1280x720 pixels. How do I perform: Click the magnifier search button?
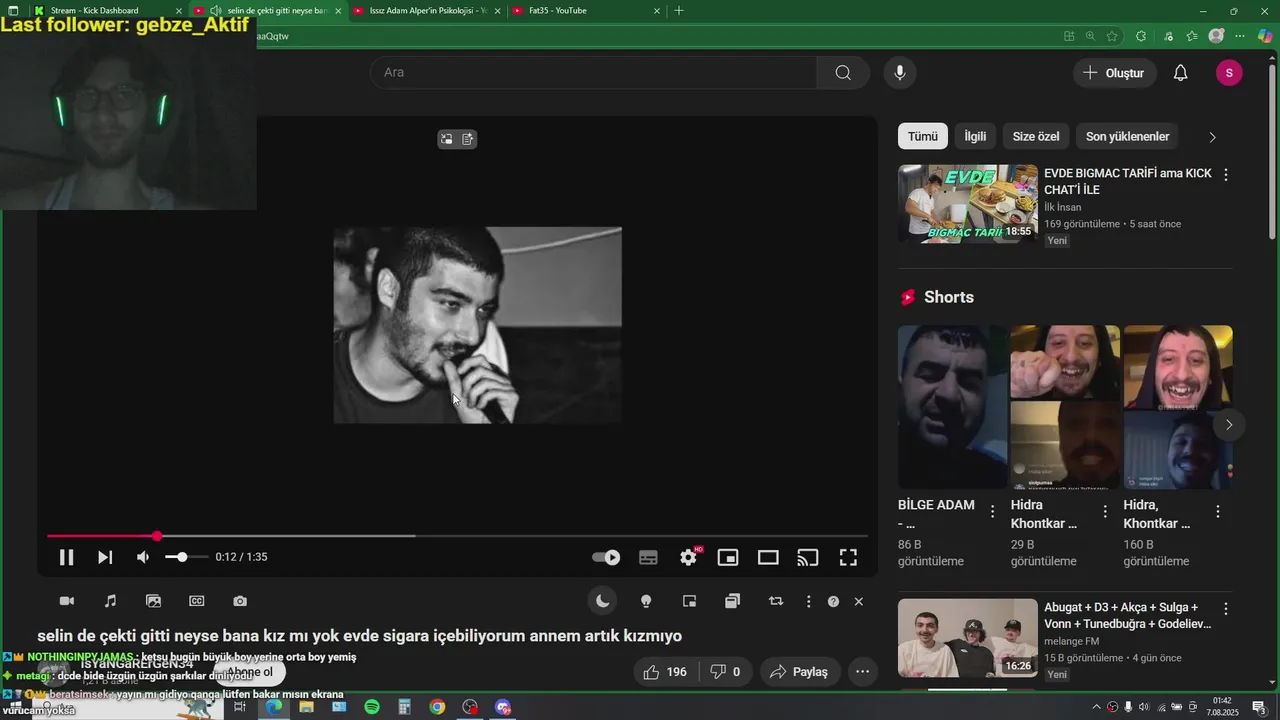[x=843, y=72]
